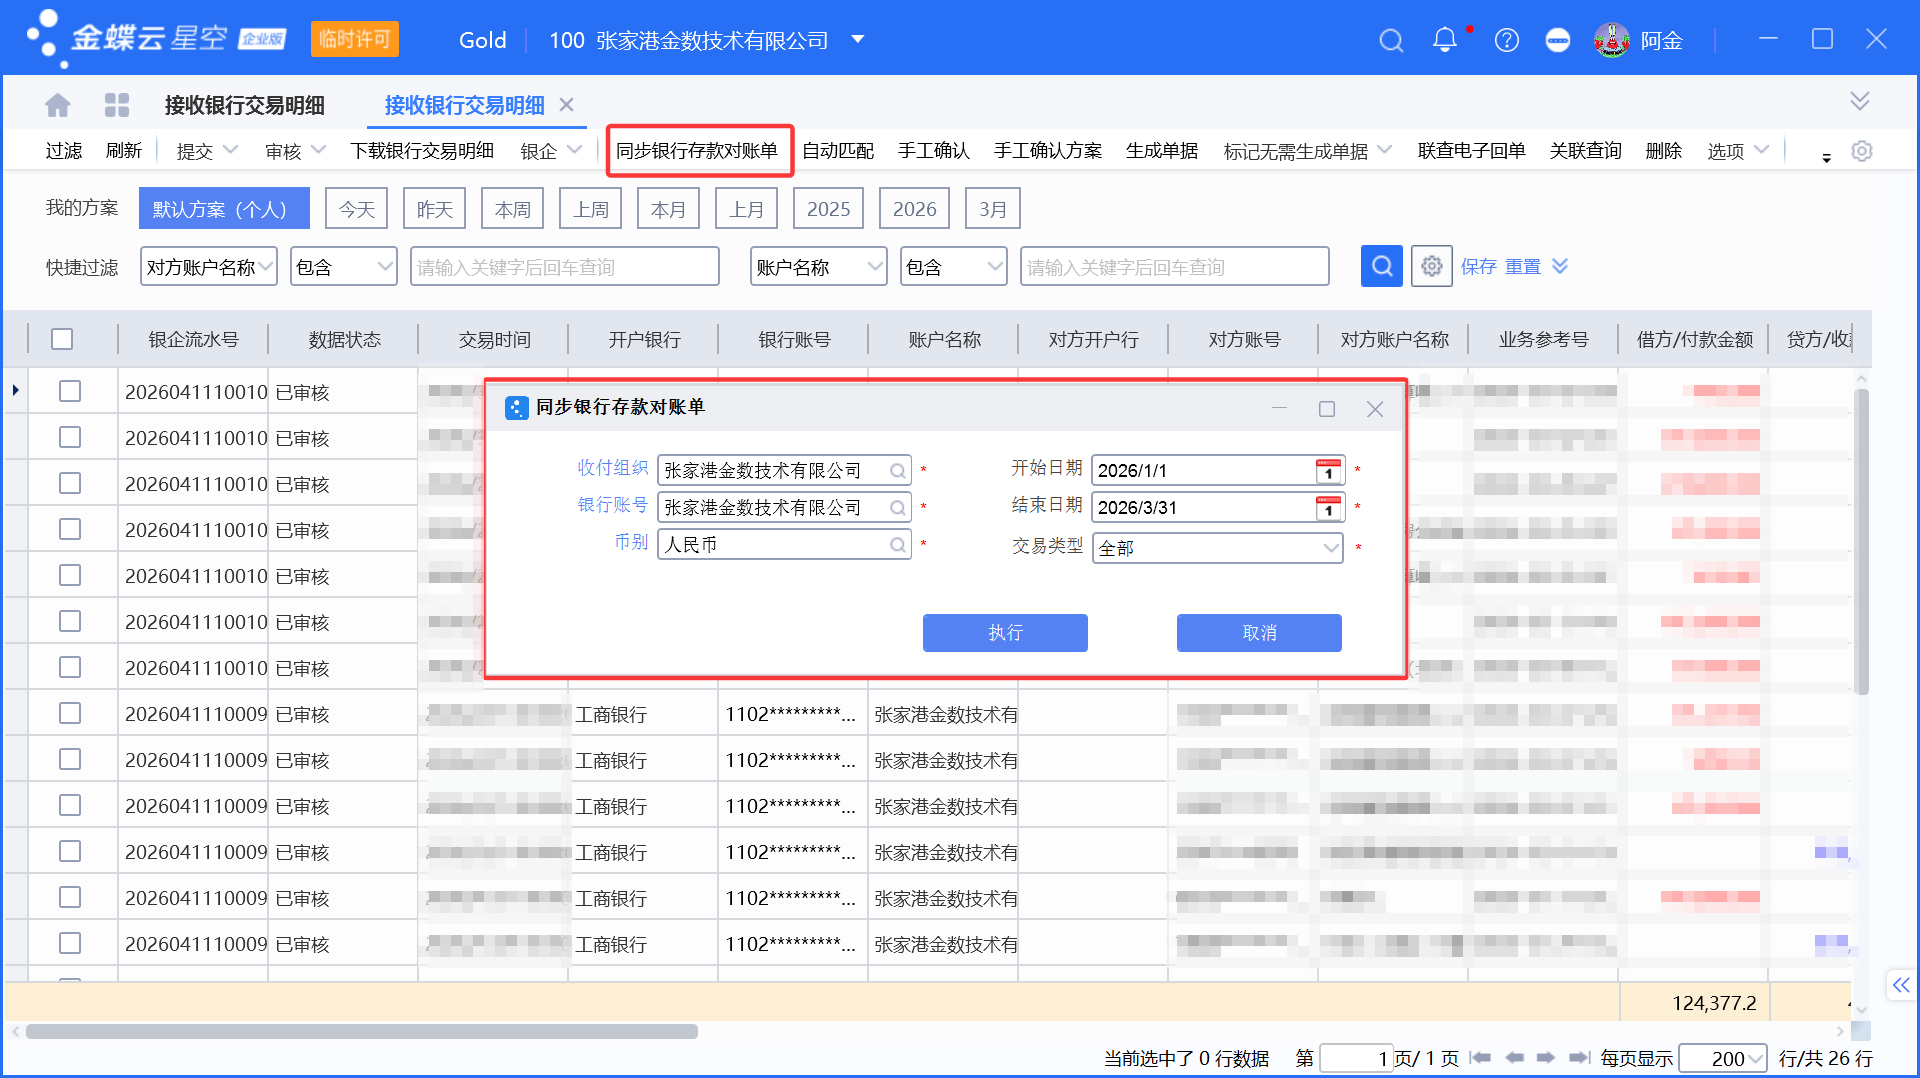
Task: Toggle the select-all header checkbox
Action: pyautogui.click(x=62, y=339)
